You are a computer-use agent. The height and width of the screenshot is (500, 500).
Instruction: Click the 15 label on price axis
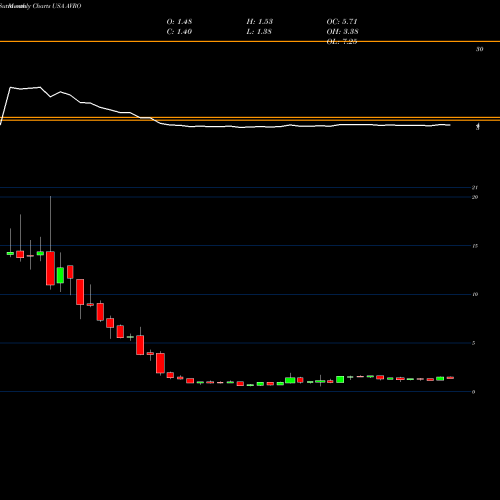coord(475,246)
